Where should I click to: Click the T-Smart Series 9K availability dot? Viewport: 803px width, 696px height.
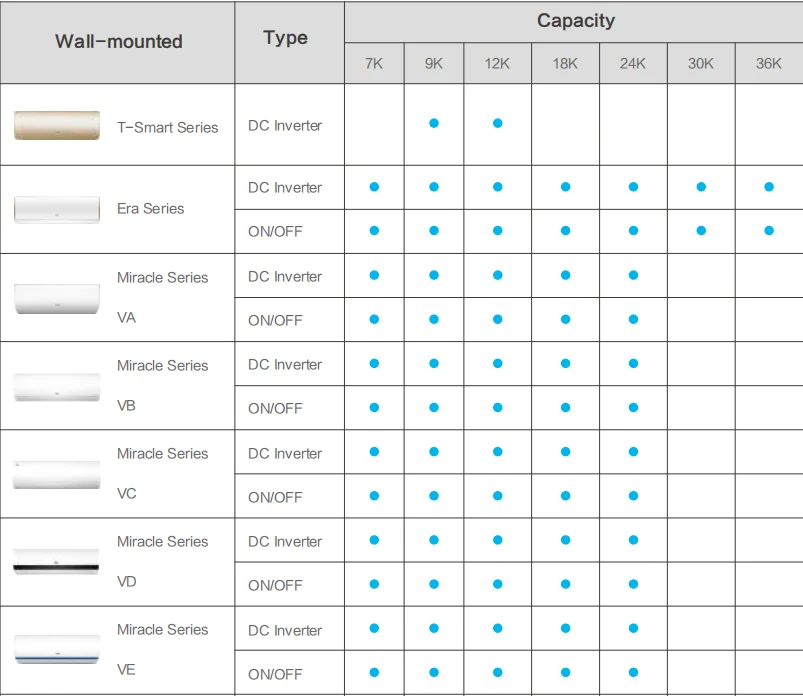tap(434, 123)
